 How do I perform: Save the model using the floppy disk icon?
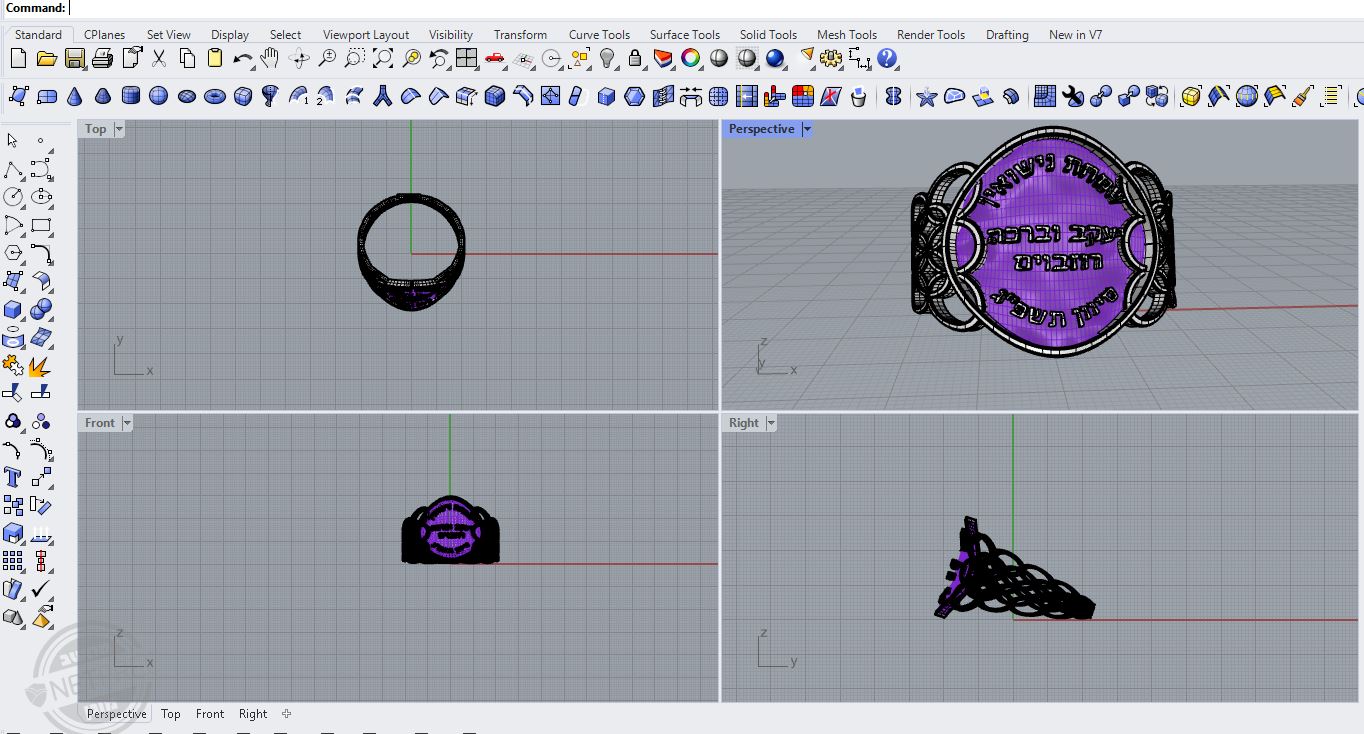coord(75,60)
